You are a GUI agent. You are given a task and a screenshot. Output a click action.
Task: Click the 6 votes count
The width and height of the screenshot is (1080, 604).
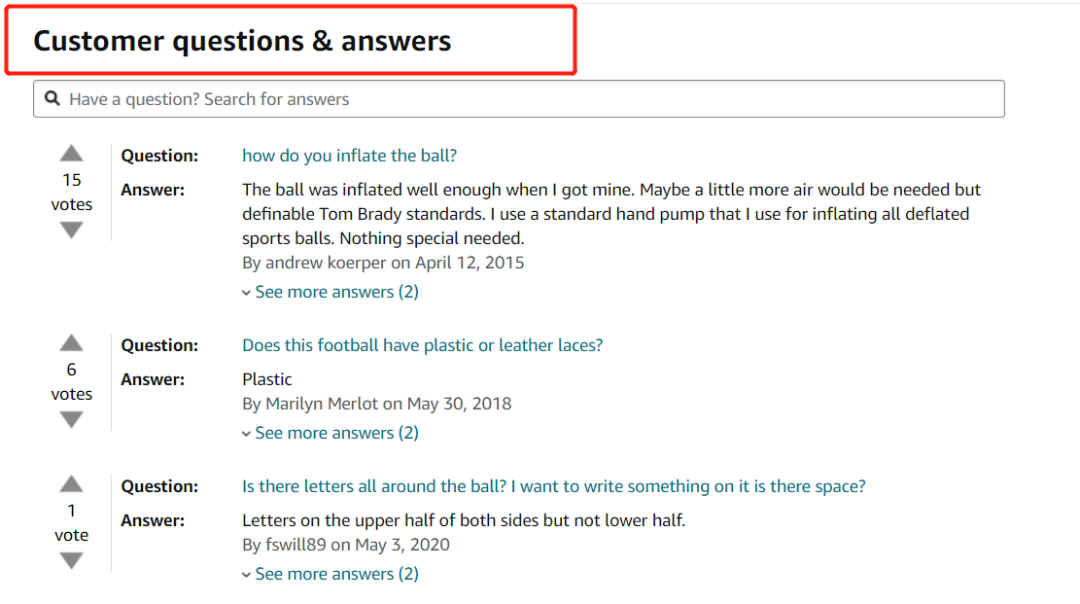pyautogui.click(x=72, y=382)
